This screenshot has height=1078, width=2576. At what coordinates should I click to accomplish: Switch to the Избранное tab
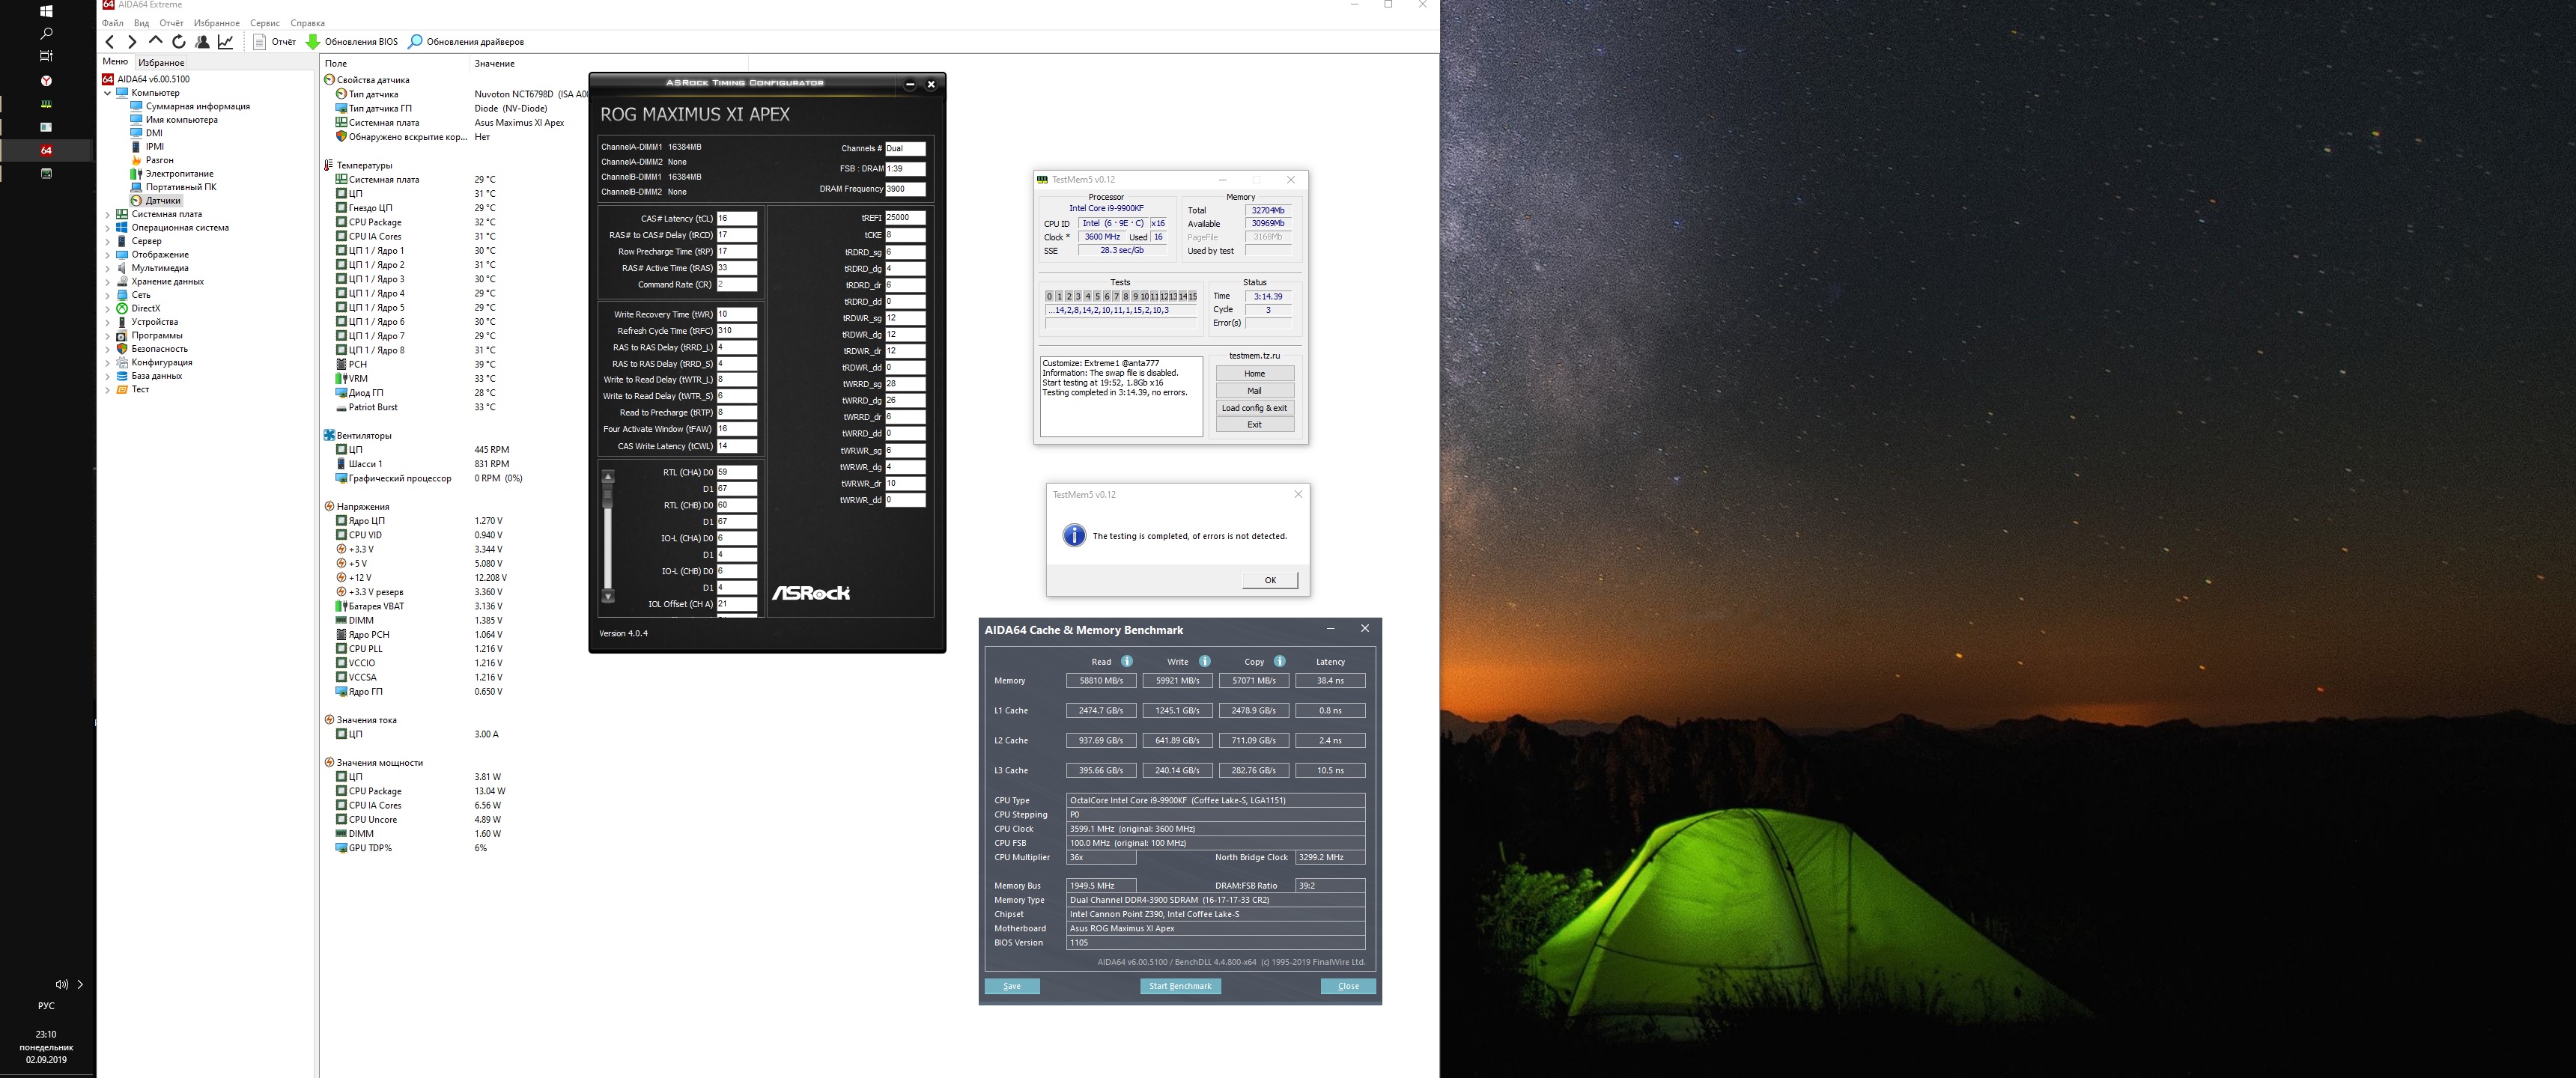[x=161, y=62]
